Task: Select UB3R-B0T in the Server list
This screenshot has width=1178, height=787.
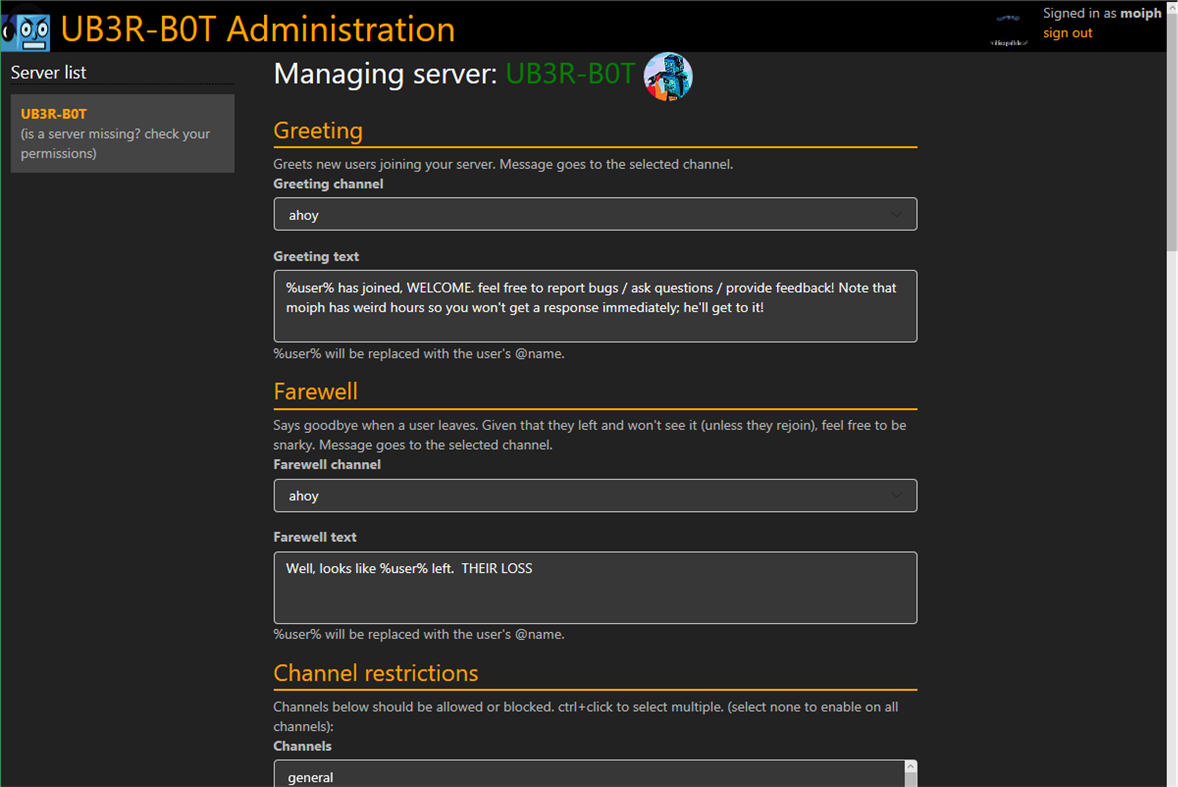Action: point(54,113)
